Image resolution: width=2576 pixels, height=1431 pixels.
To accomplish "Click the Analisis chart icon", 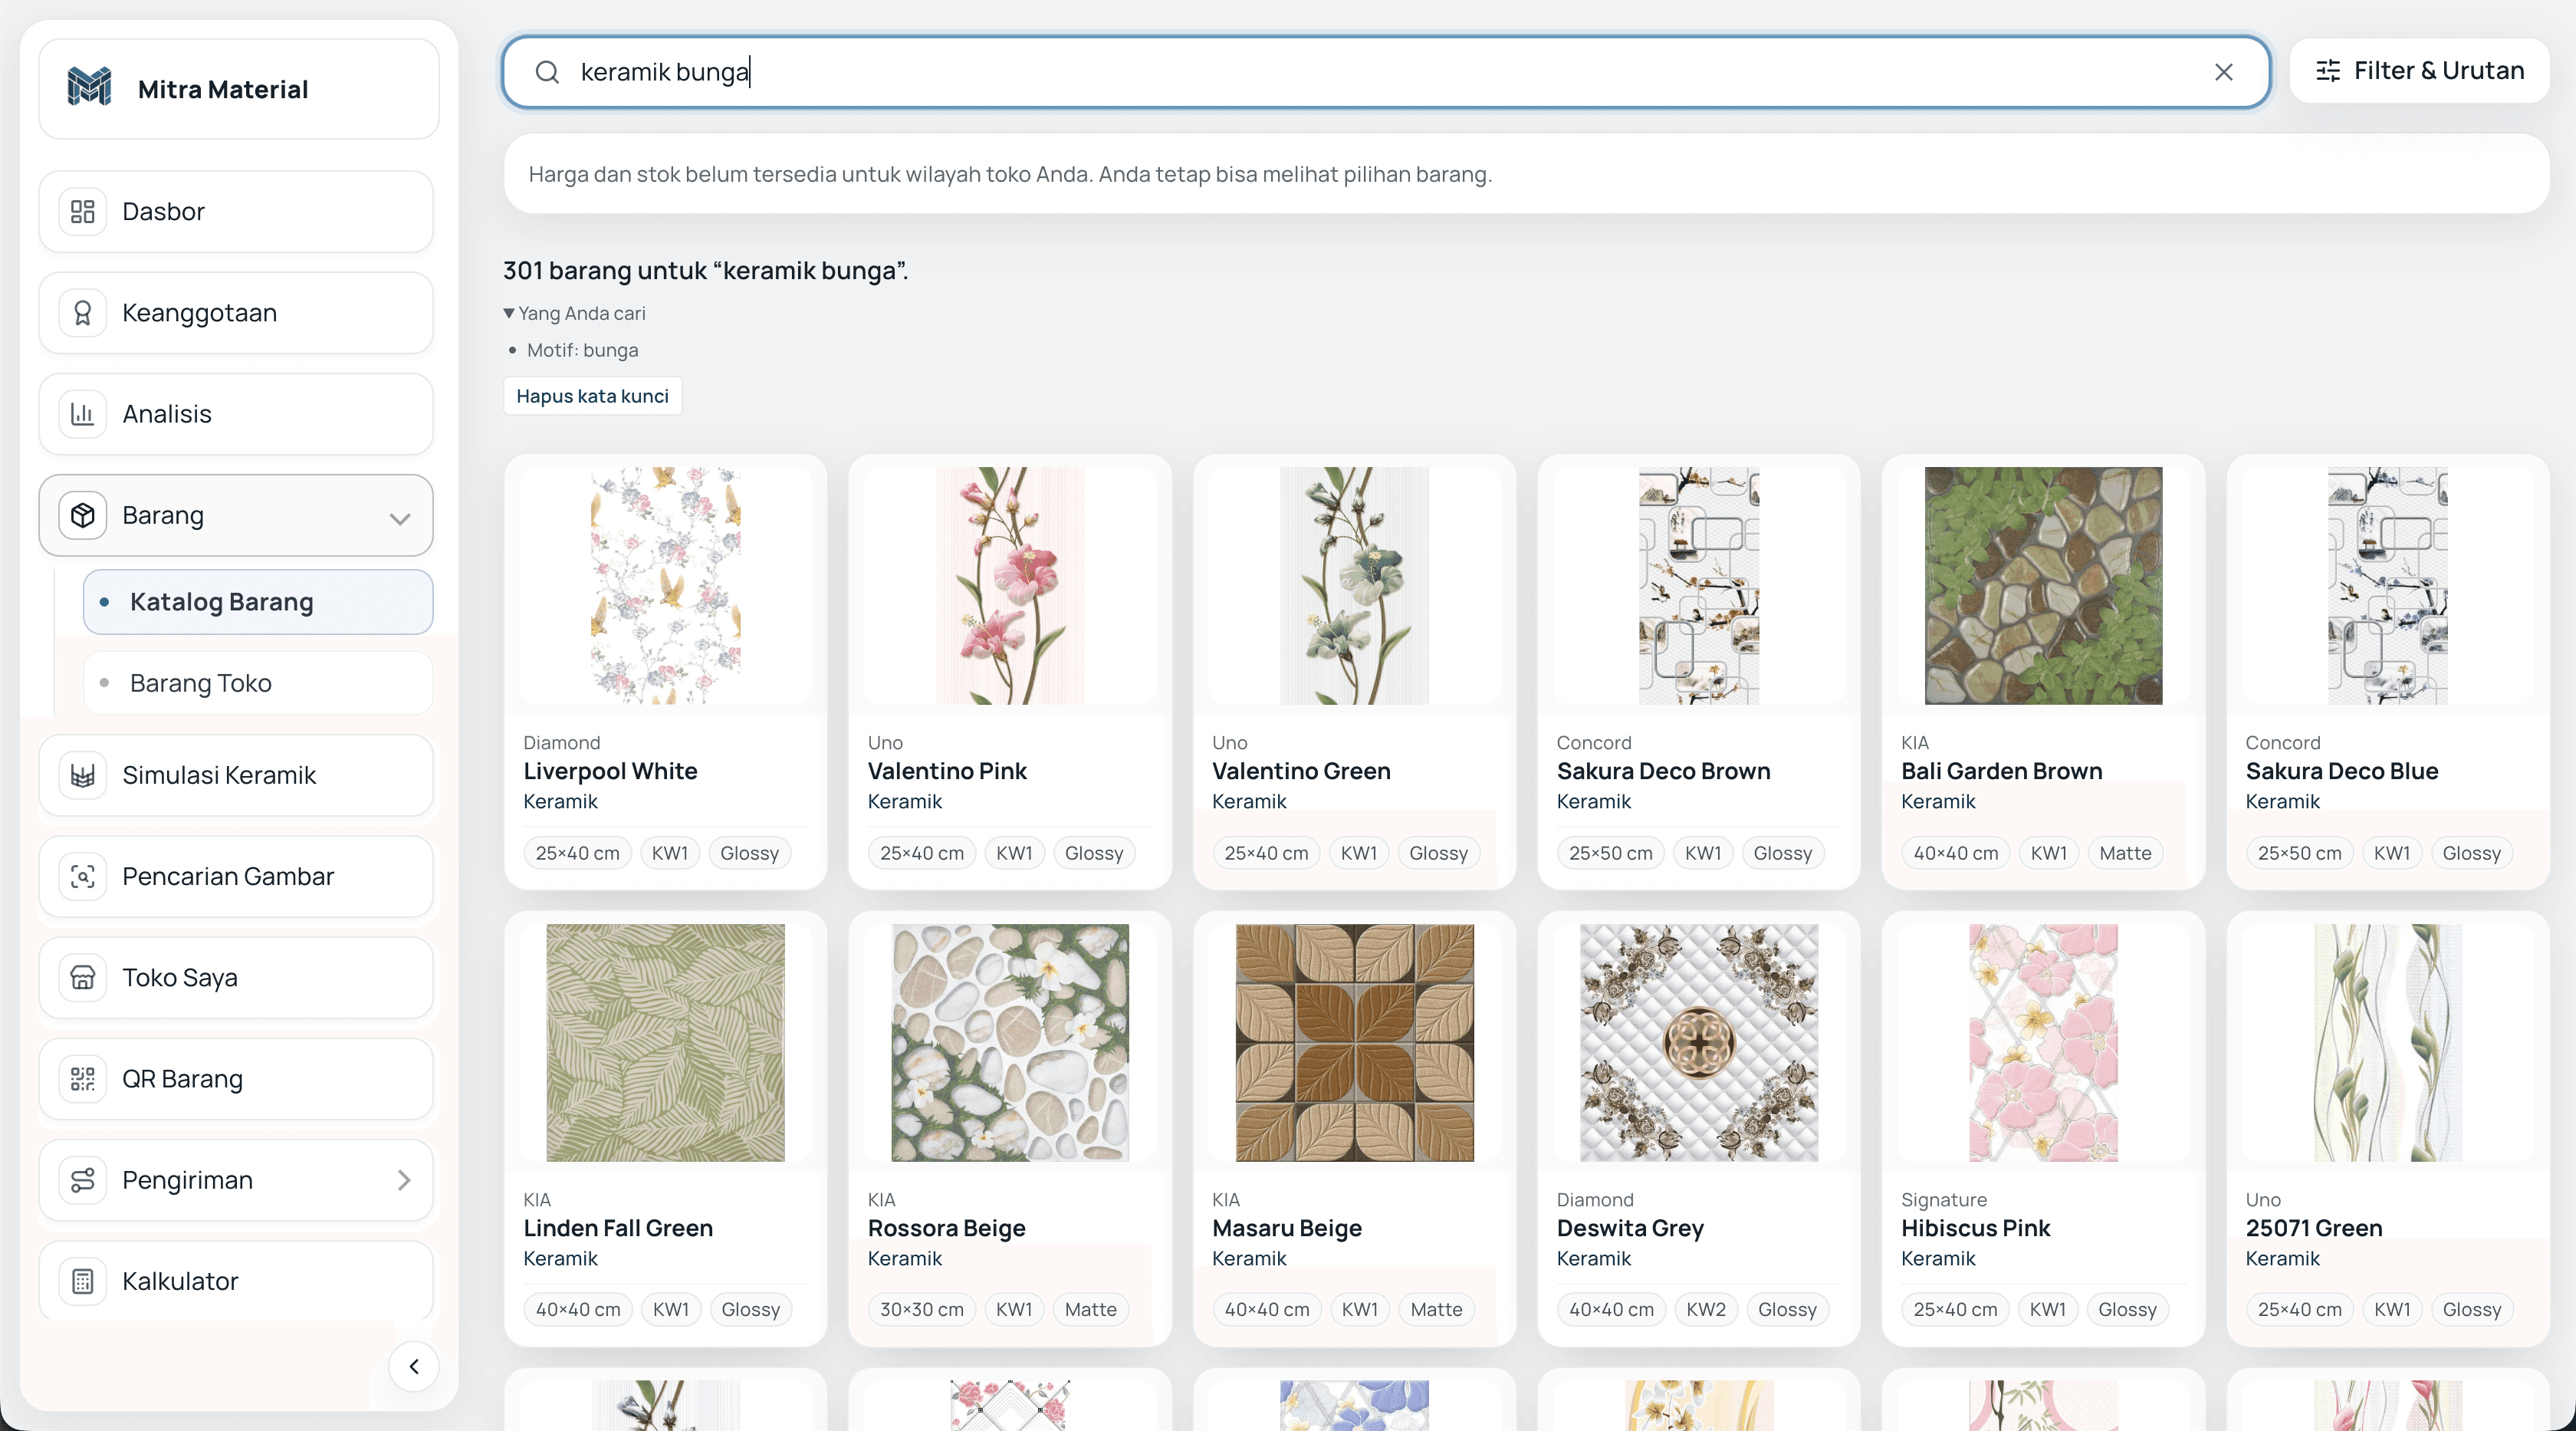I will (83, 414).
